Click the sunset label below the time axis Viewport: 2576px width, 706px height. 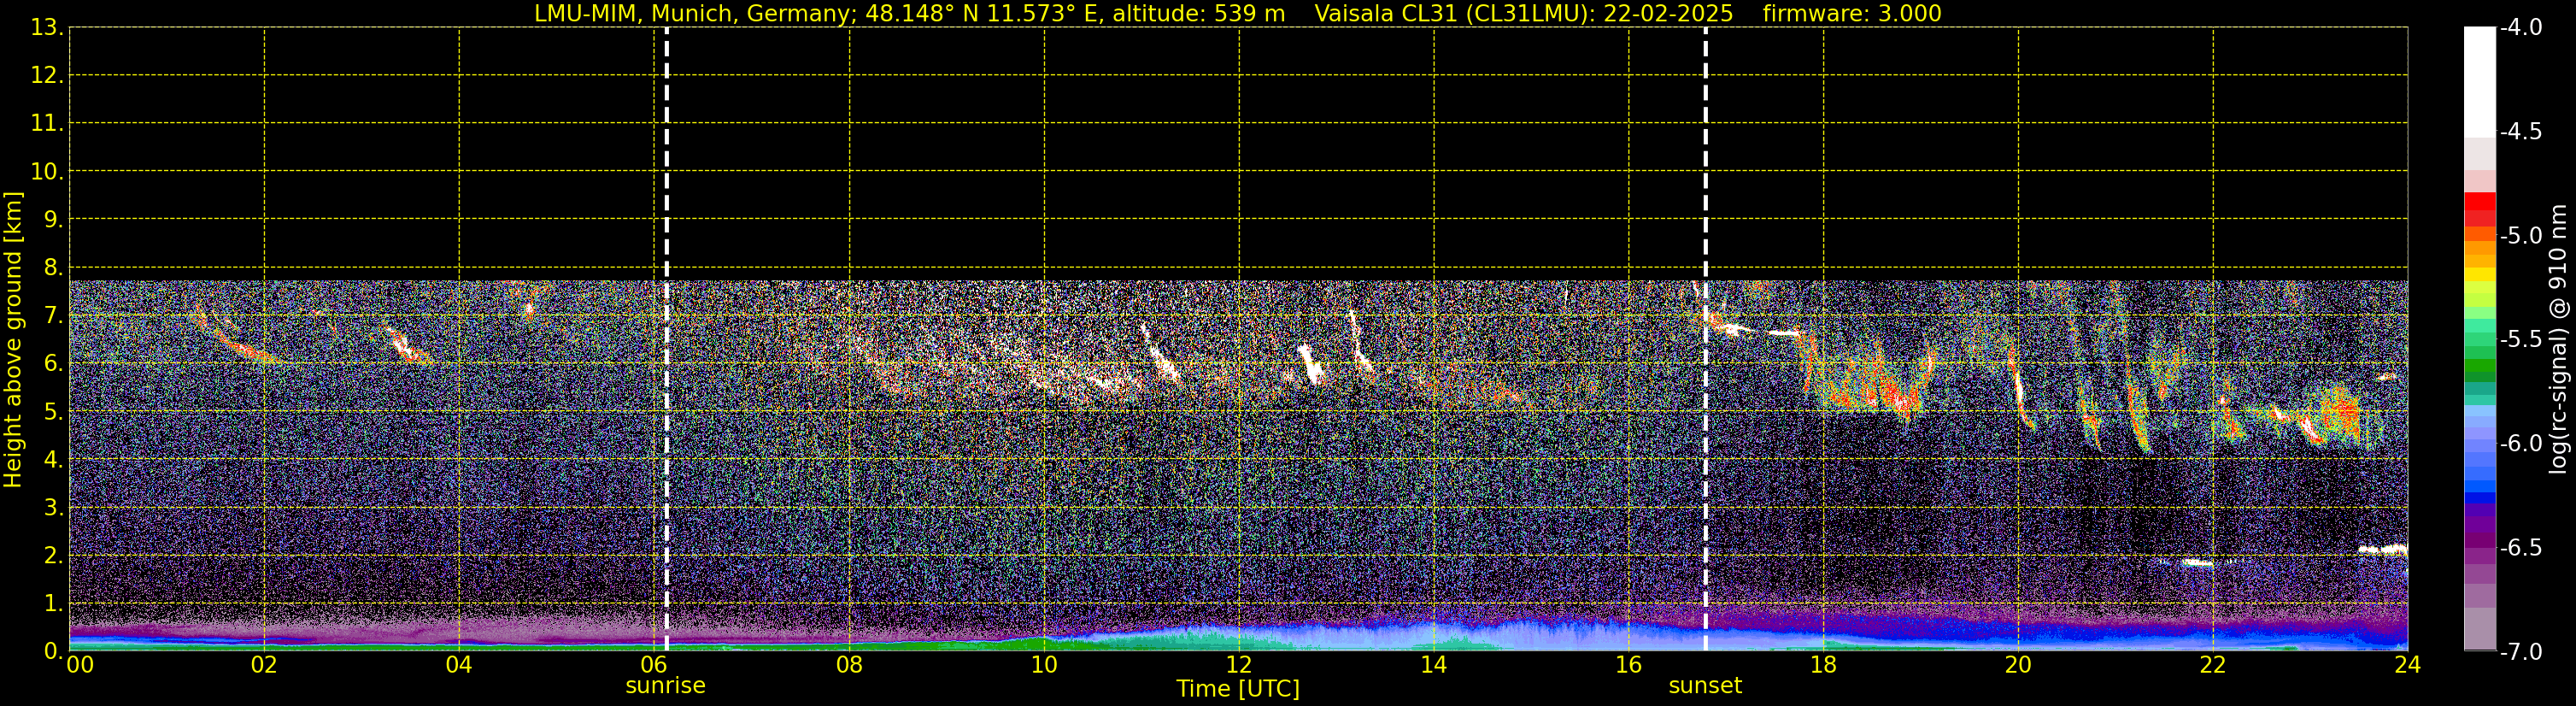pos(1704,686)
